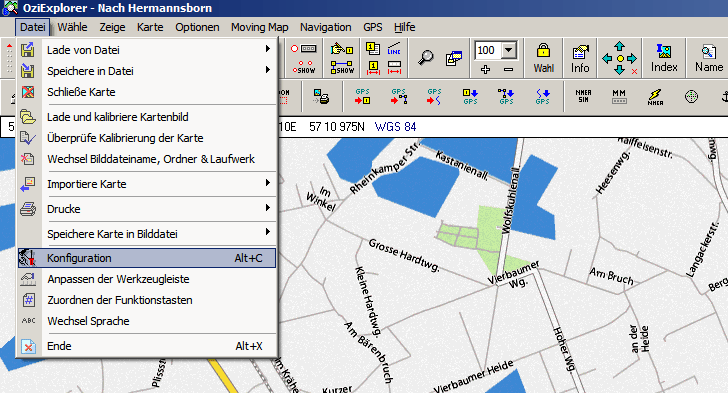The width and height of the screenshot is (728, 393).
Task: Select Lade und kalibriere Kartenbild
Action: 147,117
